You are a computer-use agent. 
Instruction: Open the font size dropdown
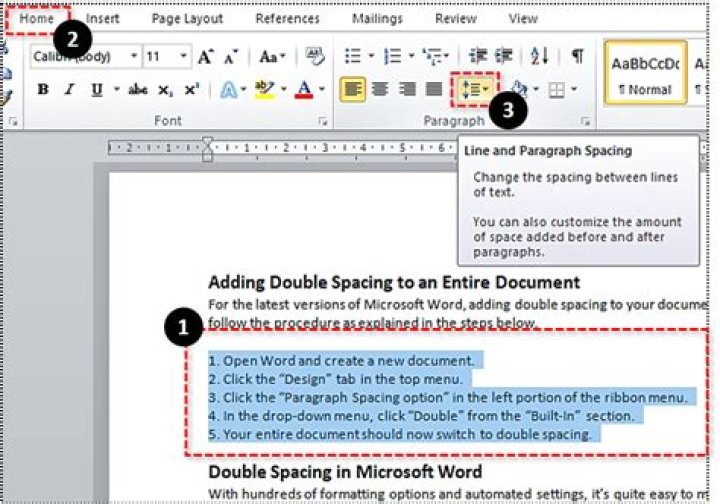click(183, 56)
